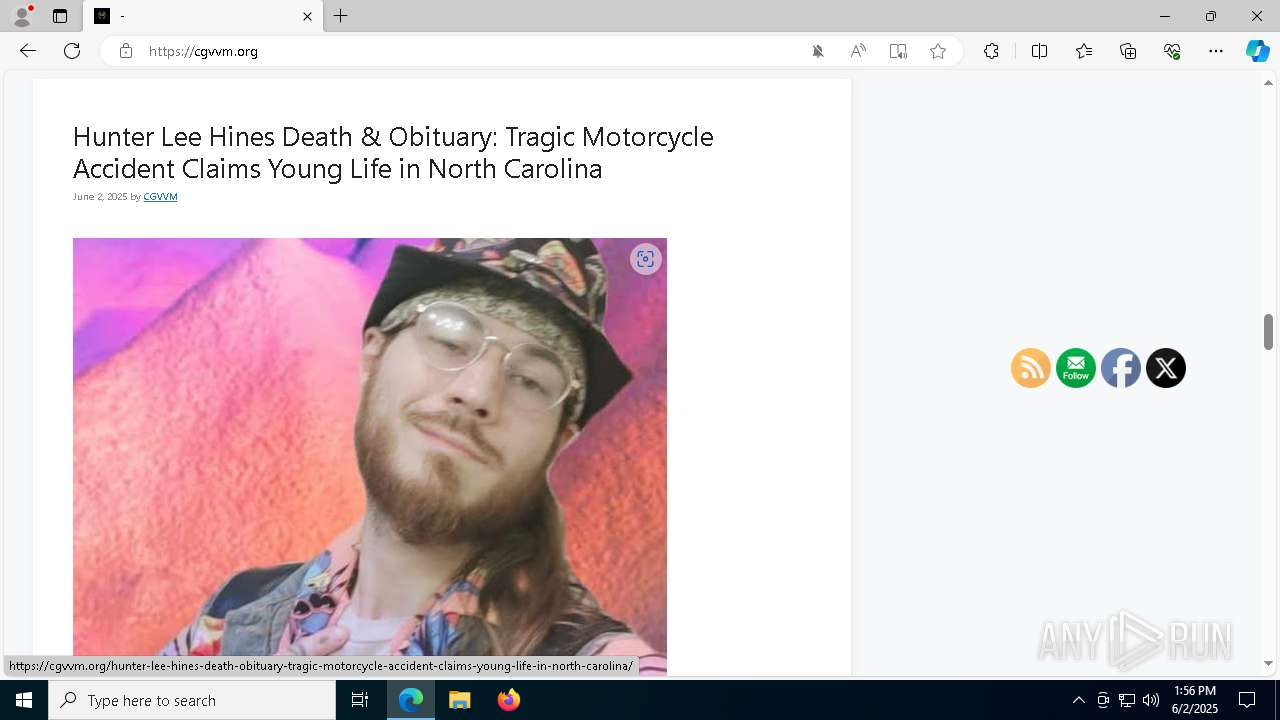Click the green Follow by email icon
Image resolution: width=1280 pixels, height=720 pixels.
(1076, 368)
